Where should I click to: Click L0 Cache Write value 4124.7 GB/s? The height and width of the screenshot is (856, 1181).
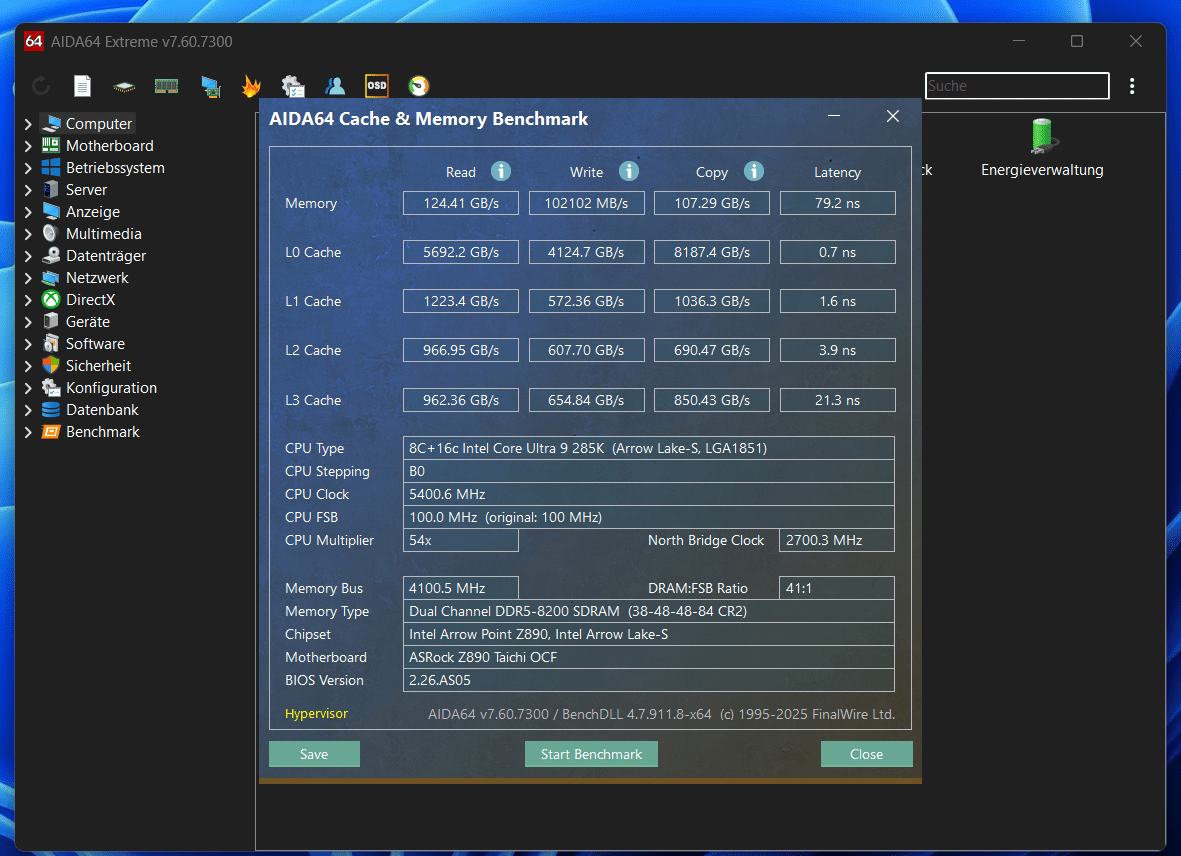[x=586, y=252]
